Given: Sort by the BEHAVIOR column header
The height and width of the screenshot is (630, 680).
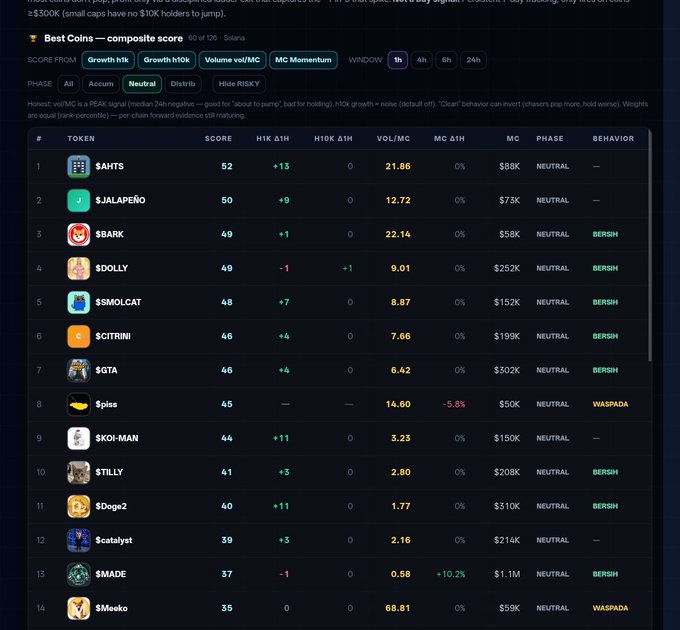Looking at the screenshot, I should point(613,139).
